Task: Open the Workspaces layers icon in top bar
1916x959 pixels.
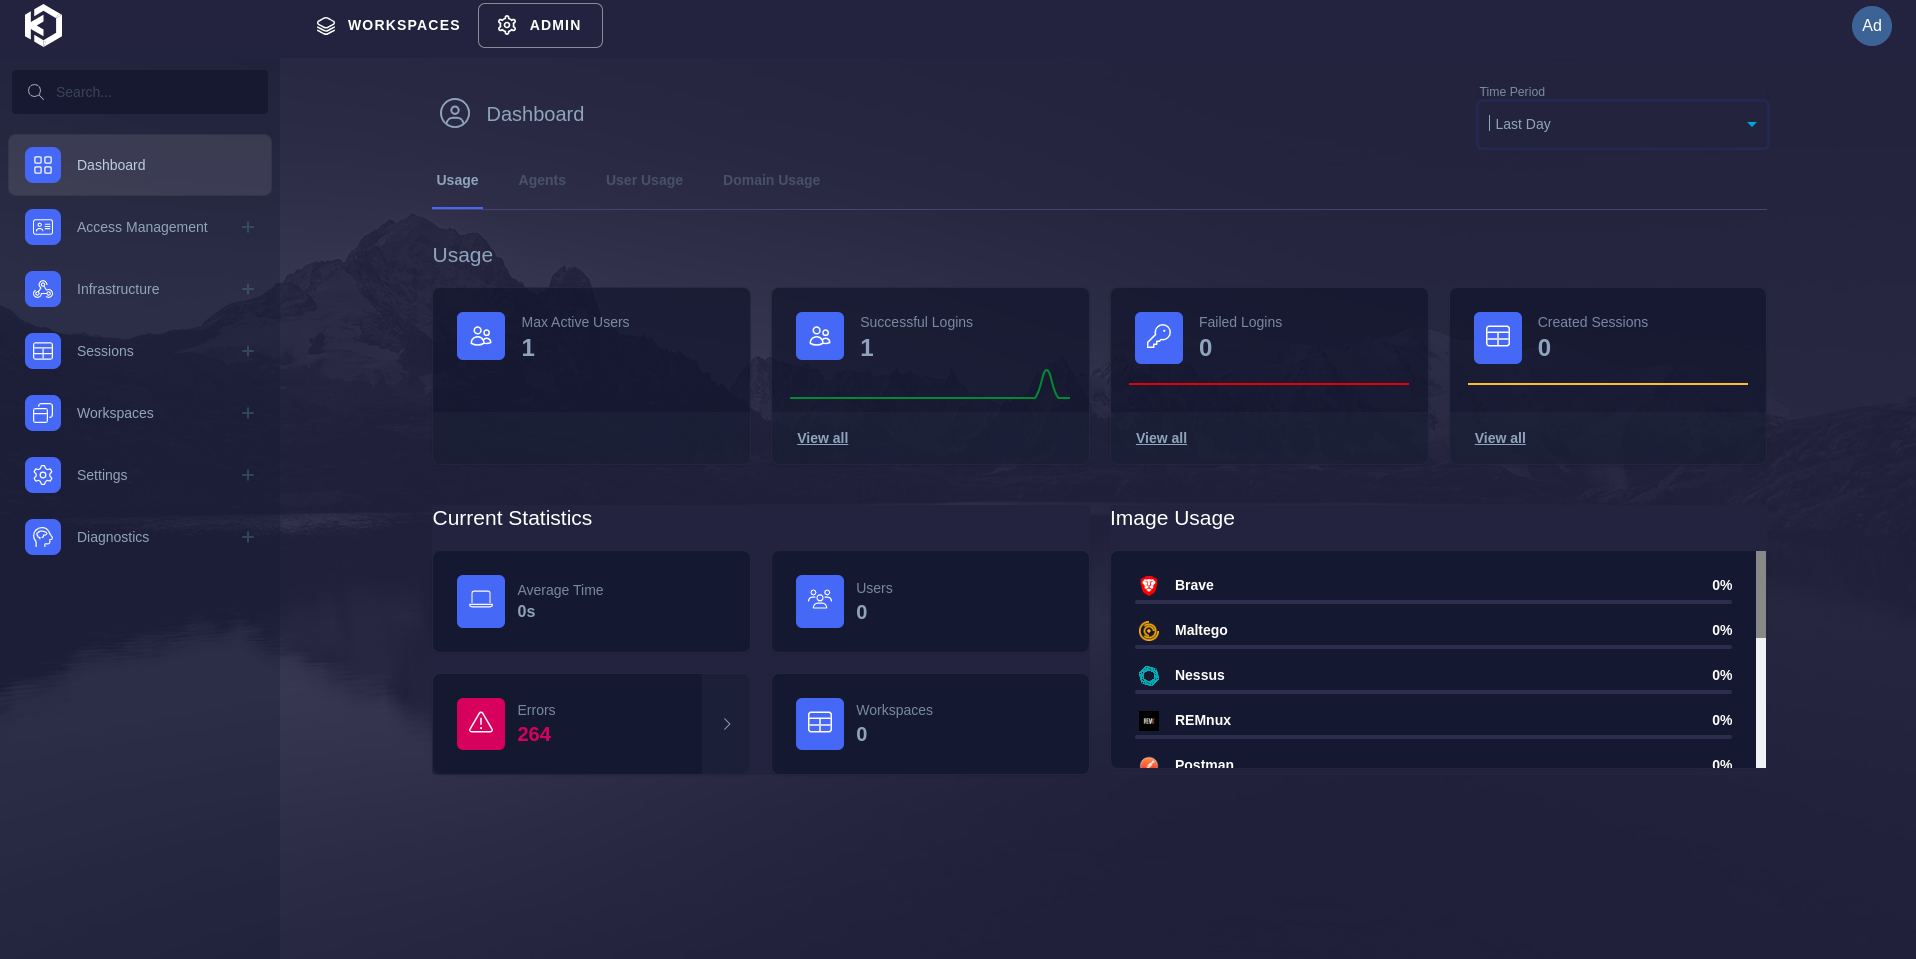Action: pyautogui.click(x=326, y=25)
